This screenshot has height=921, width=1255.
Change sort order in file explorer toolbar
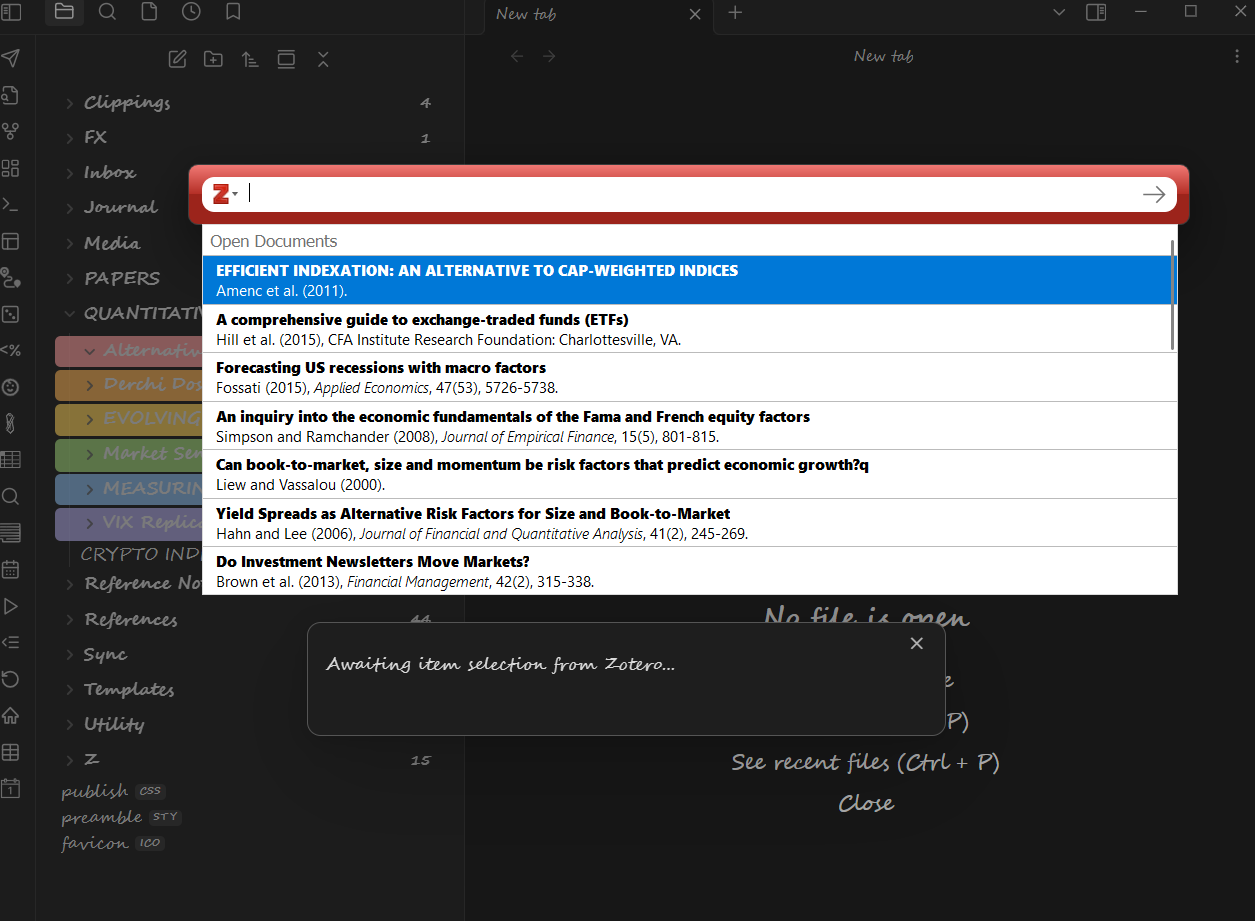pyautogui.click(x=250, y=59)
